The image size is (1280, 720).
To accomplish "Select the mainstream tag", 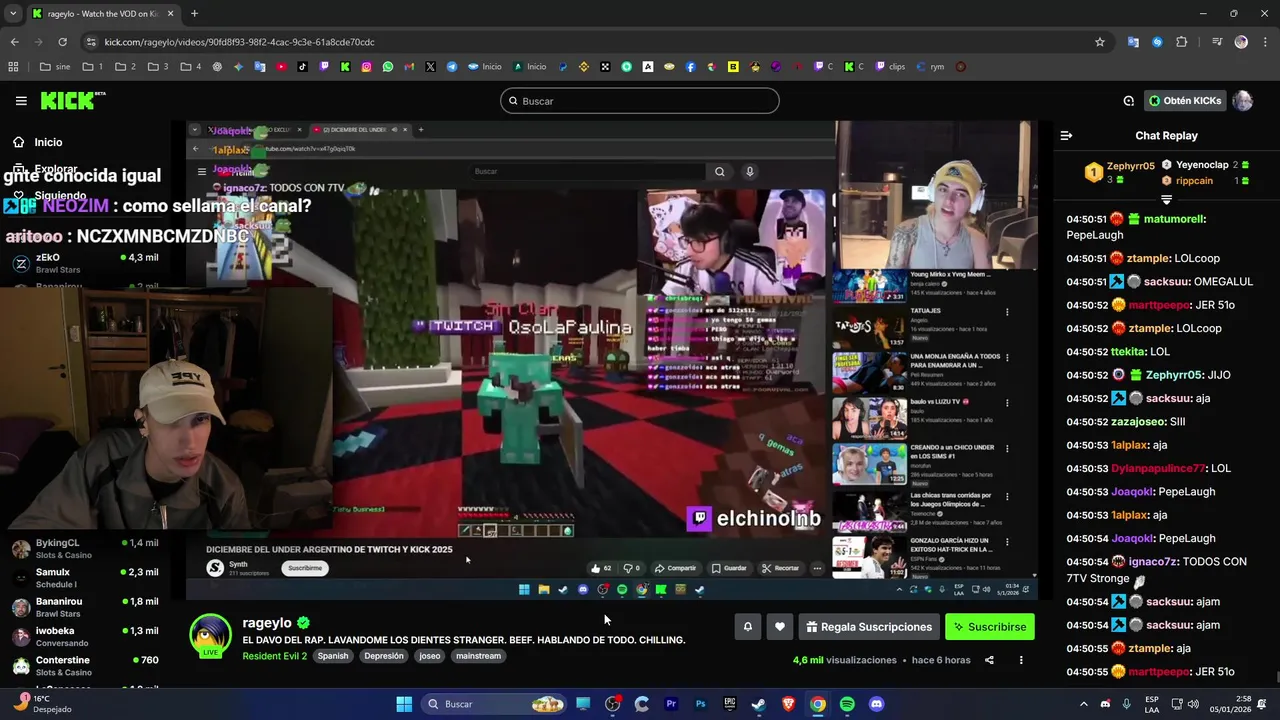I will (x=478, y=656).
